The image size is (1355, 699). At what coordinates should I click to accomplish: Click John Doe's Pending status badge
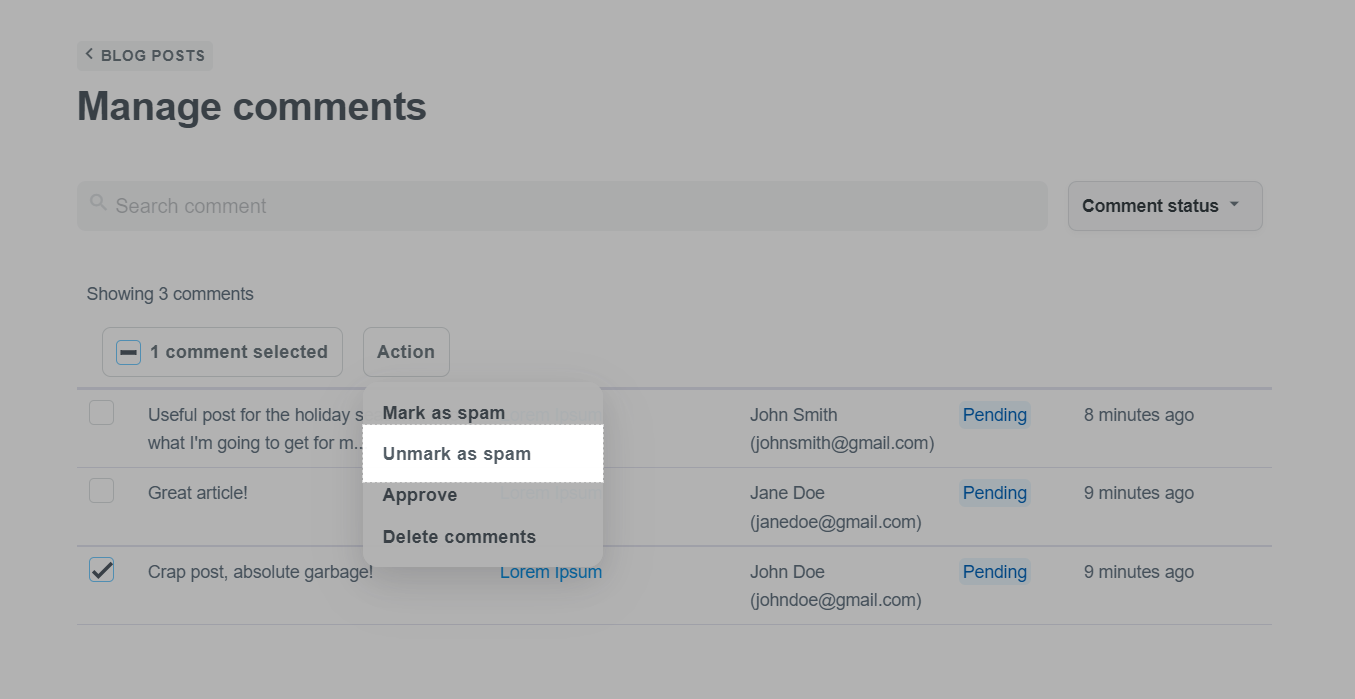pyautogui.click(x=995, y=572)
